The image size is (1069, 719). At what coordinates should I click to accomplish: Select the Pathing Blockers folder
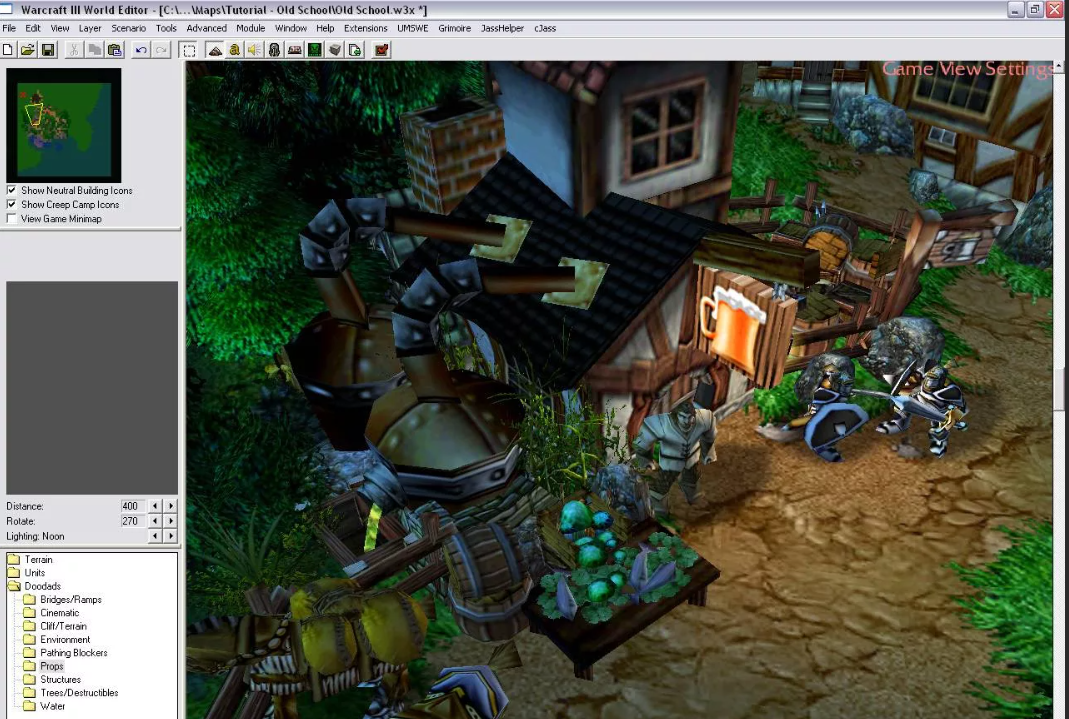[x=74, y=652]
